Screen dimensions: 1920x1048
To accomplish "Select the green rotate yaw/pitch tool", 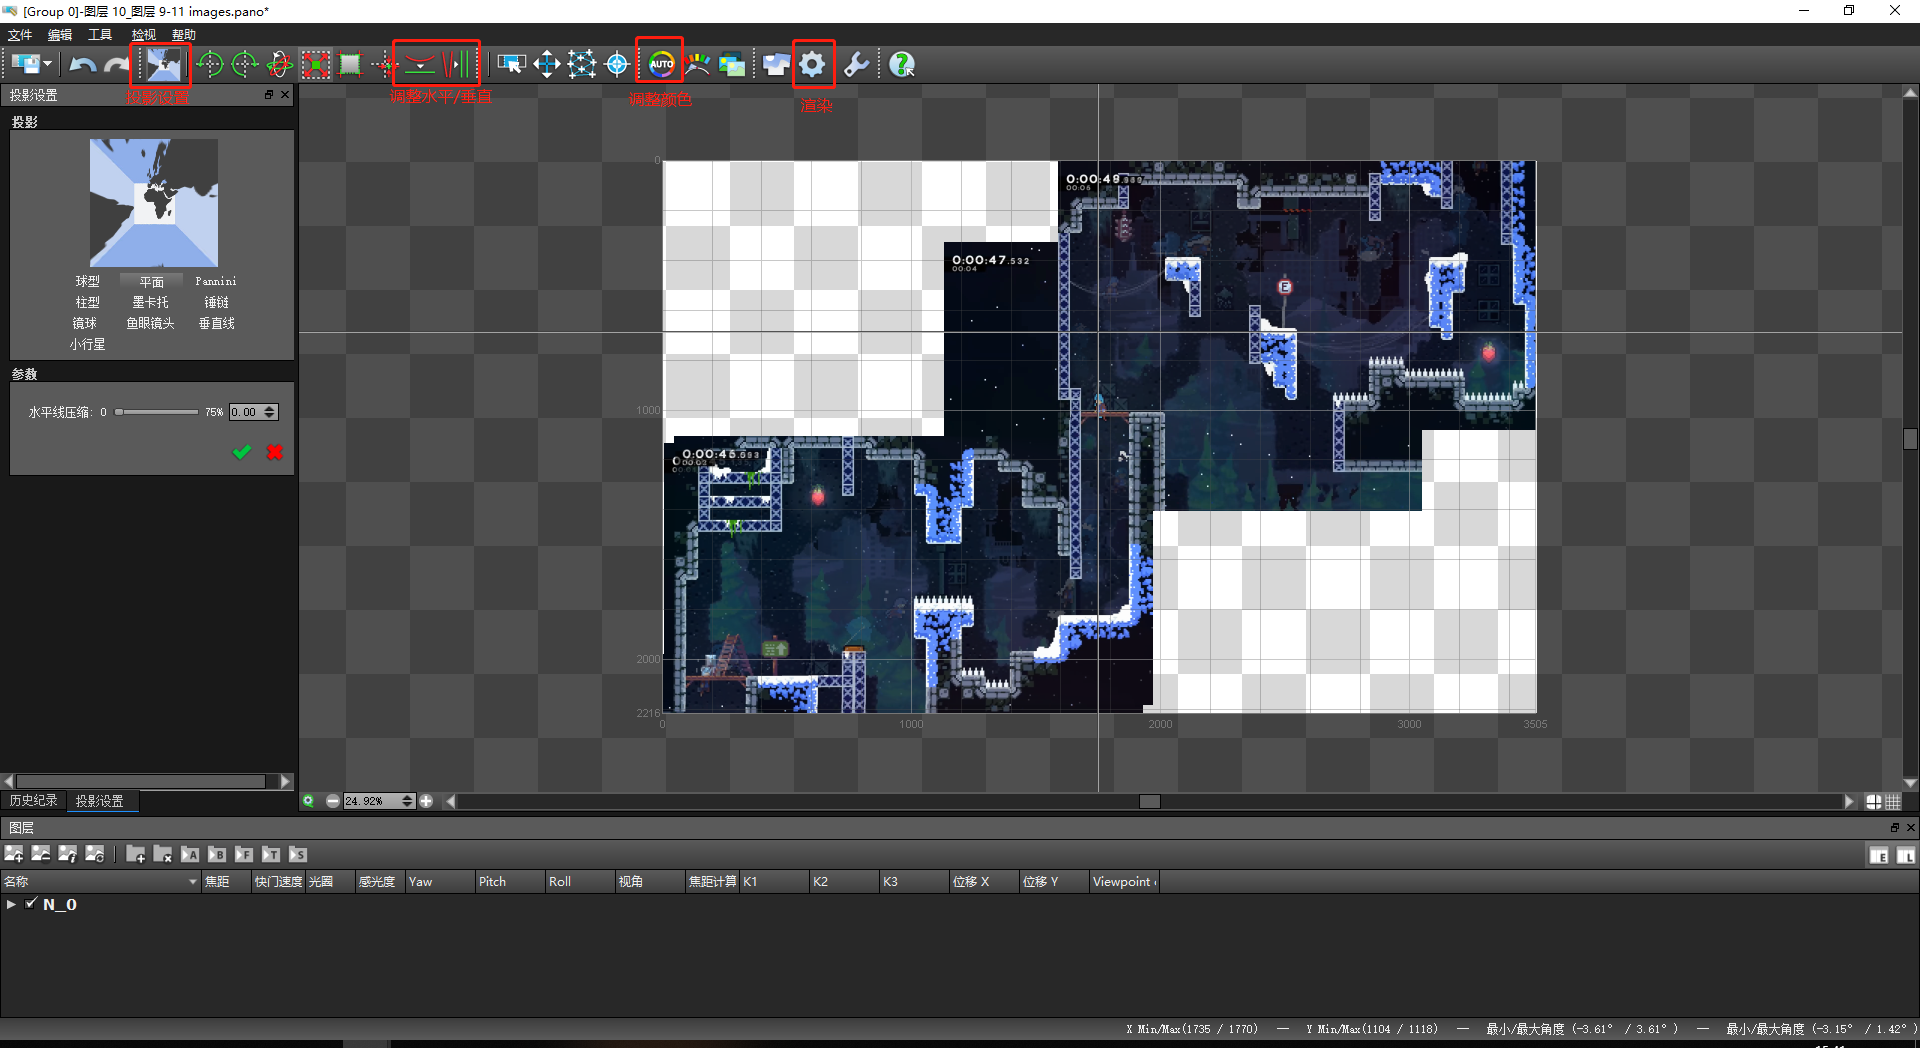I will pyautogui.click(x=210, y=65).
